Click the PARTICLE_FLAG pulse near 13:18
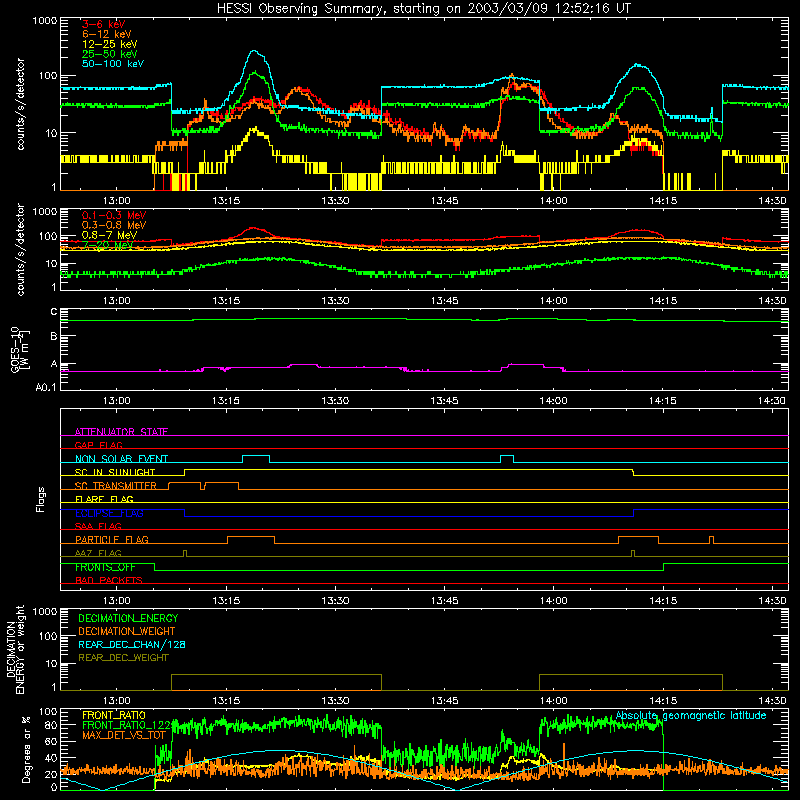The height and width of the screenshot is (800, 800). (251, 540)
